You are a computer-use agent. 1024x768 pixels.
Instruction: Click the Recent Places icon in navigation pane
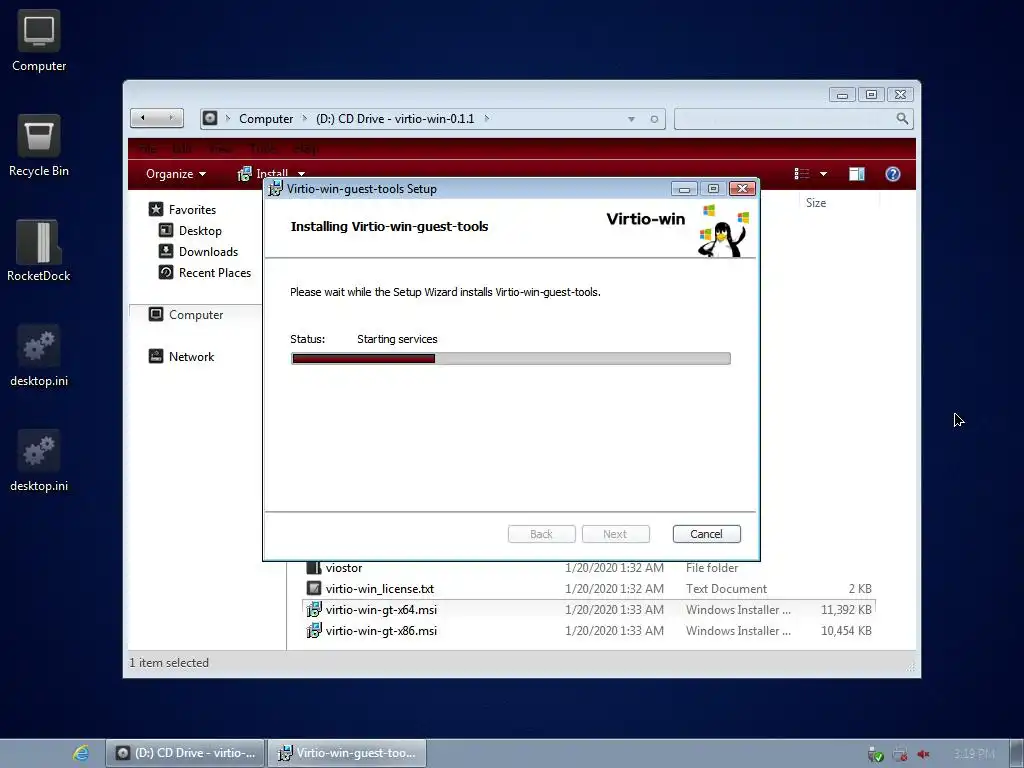166,272
